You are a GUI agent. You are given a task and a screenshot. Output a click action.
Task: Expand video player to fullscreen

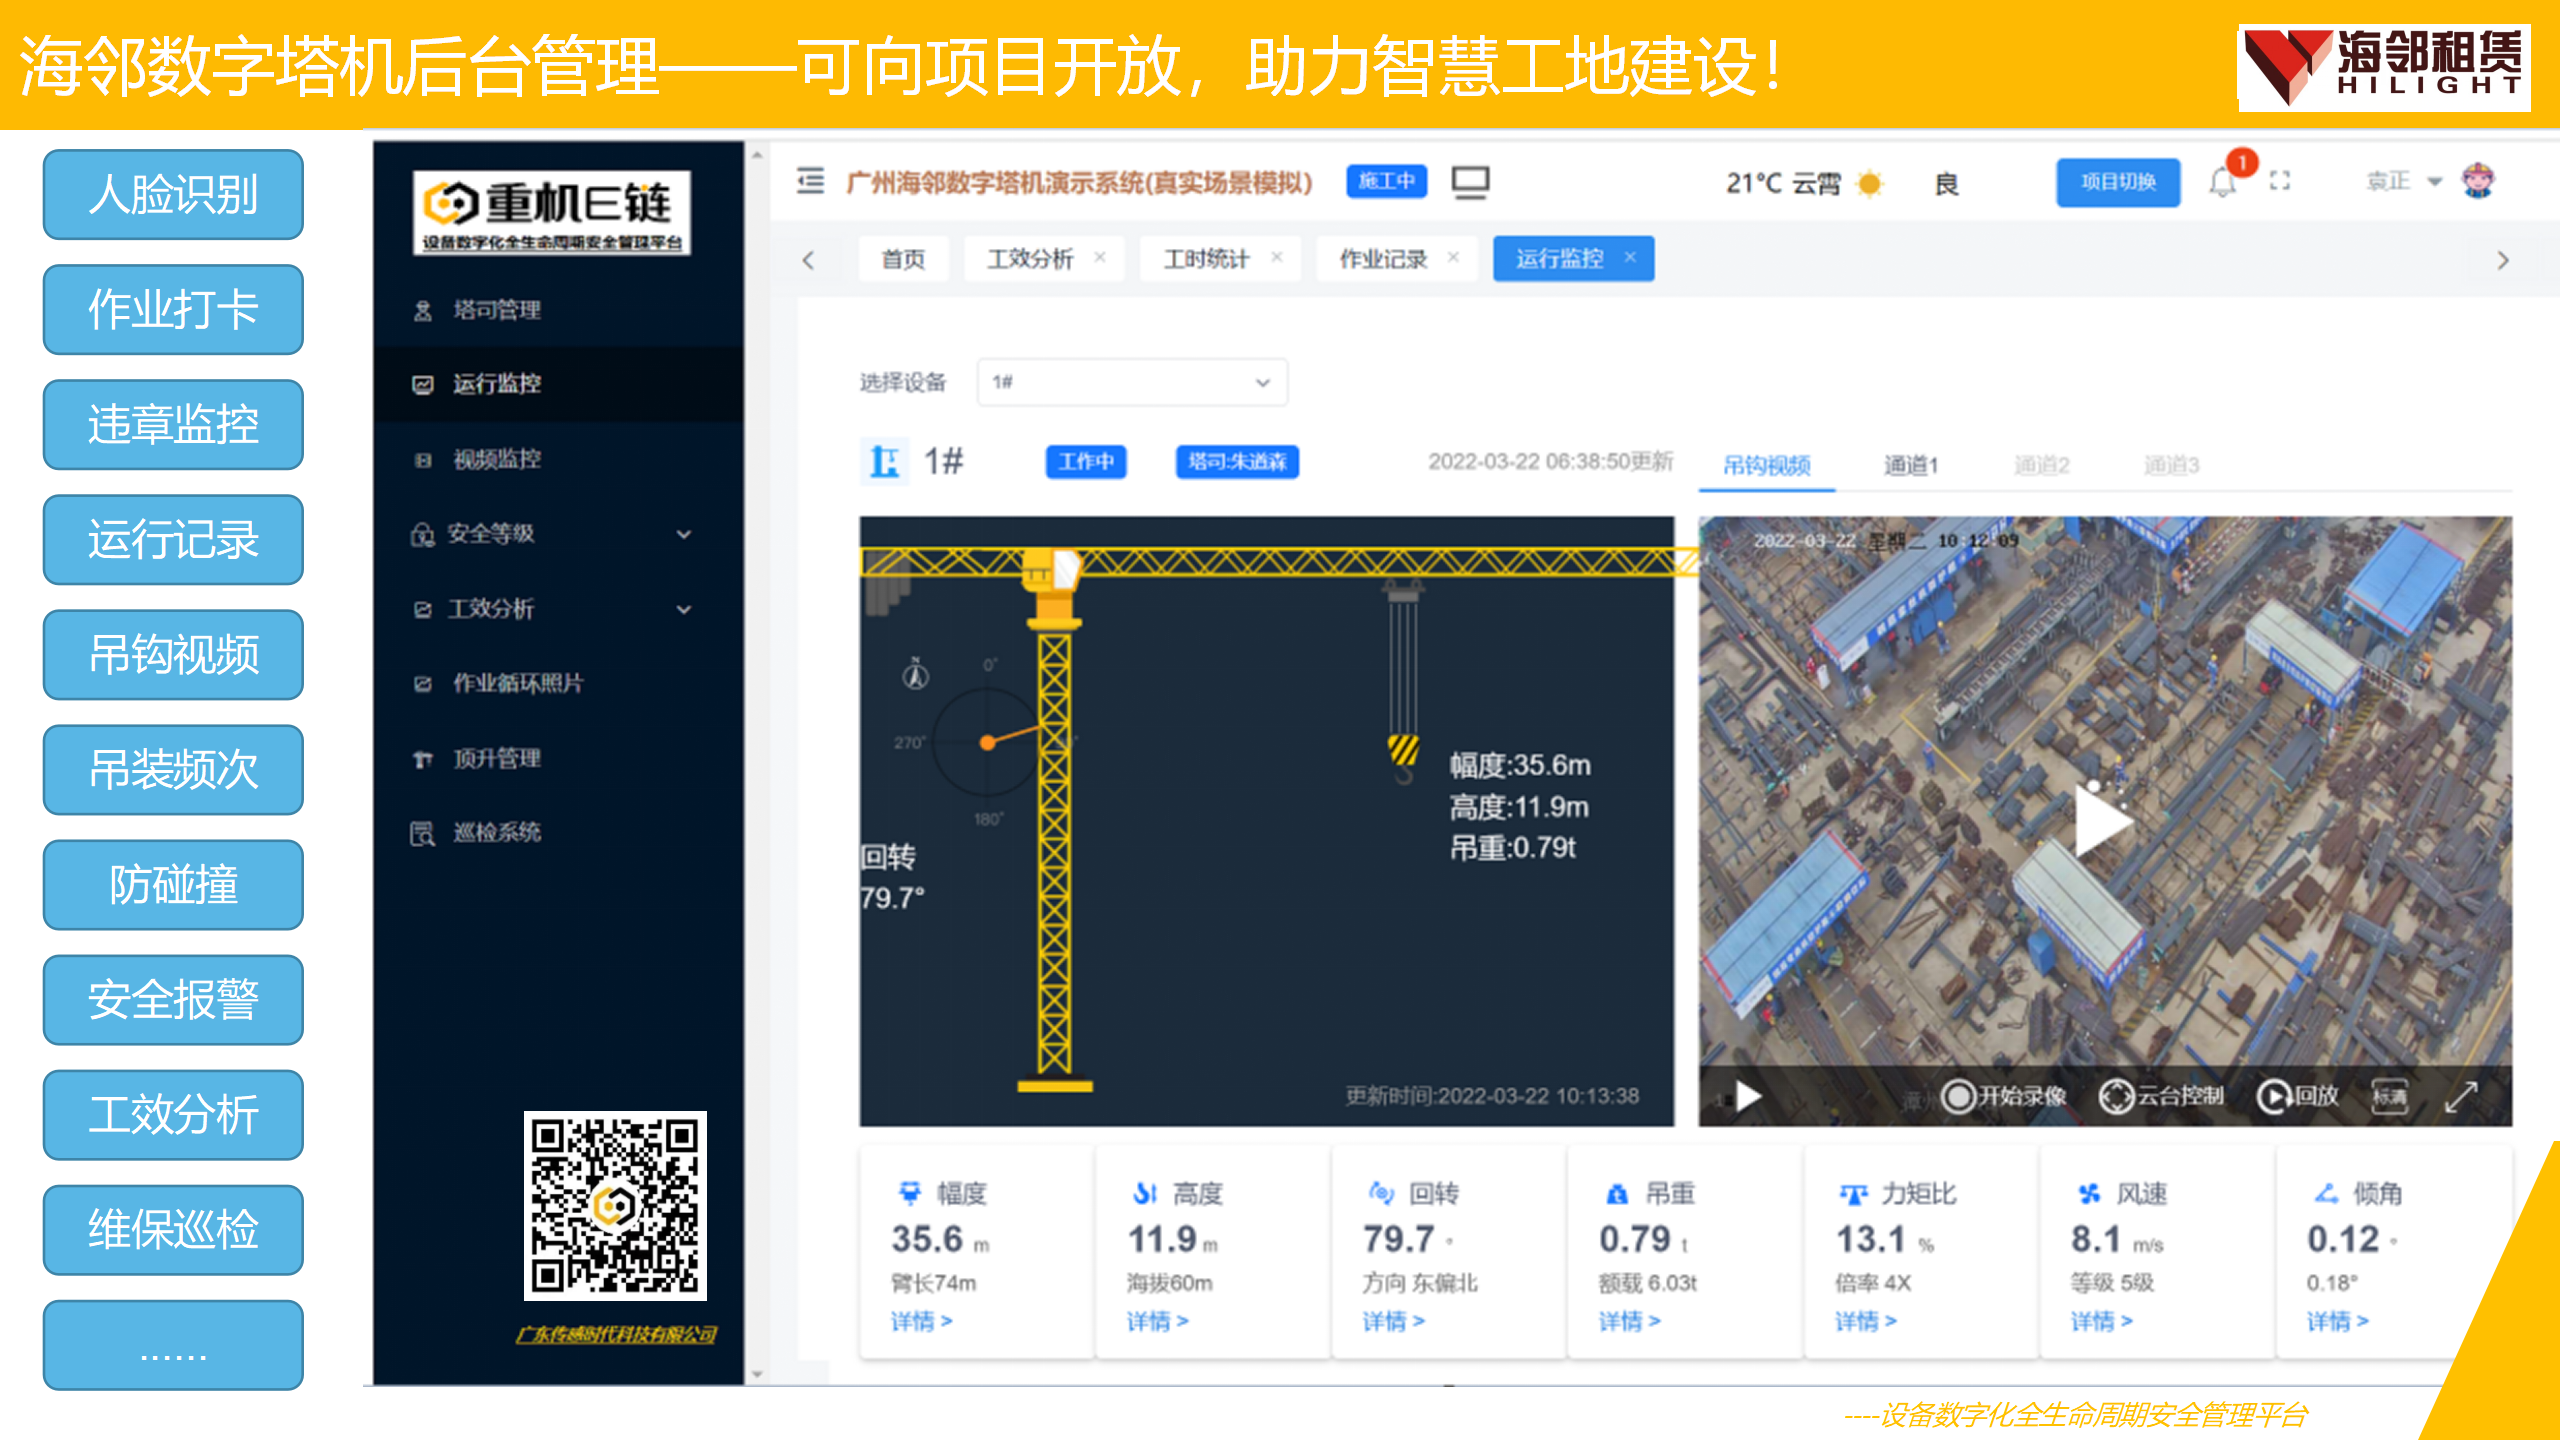tap(2461, 1096)
